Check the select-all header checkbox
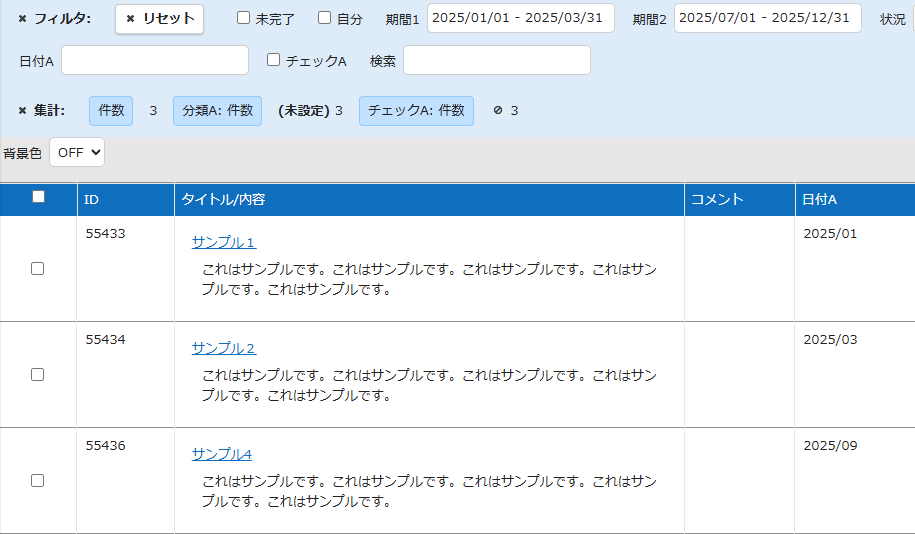The image size is (915, 534). tap(39, 197)
